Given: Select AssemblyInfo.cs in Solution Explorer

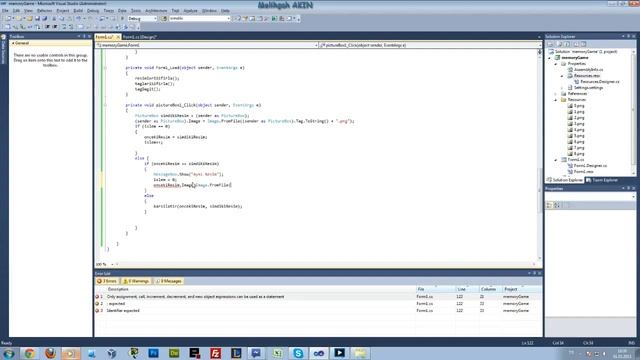Looking at the screenshot, I should pos(588,70).
